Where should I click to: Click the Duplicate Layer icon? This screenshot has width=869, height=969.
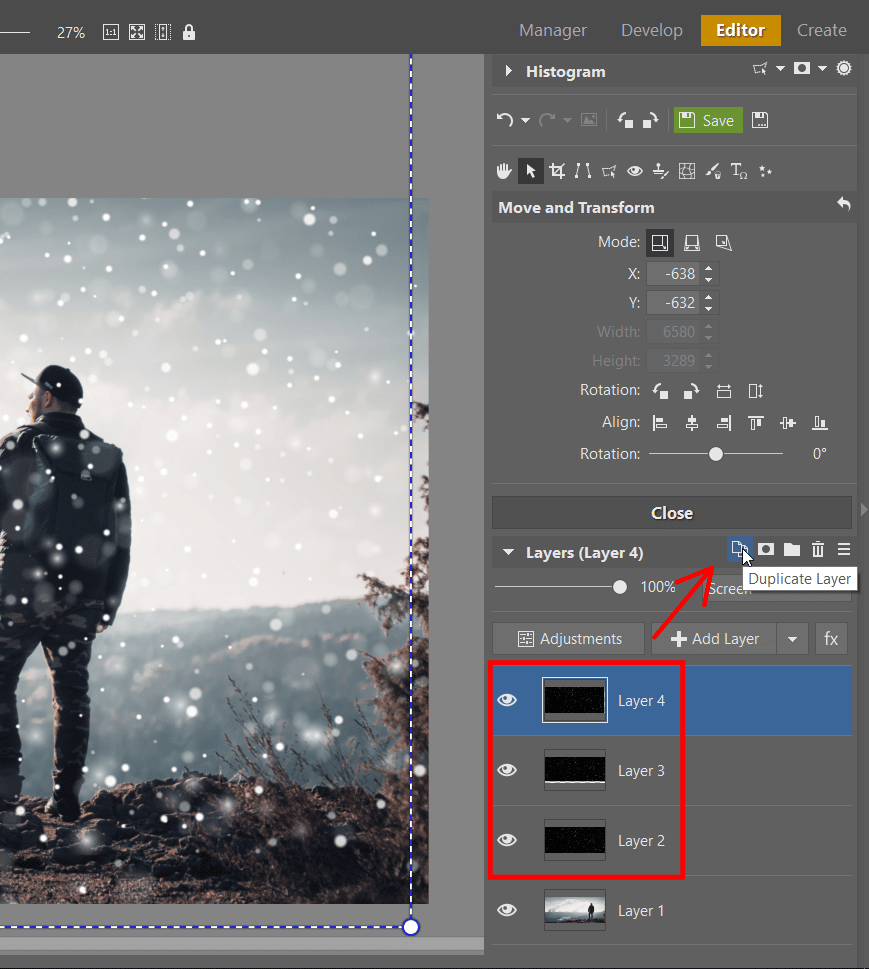(739, 549)
